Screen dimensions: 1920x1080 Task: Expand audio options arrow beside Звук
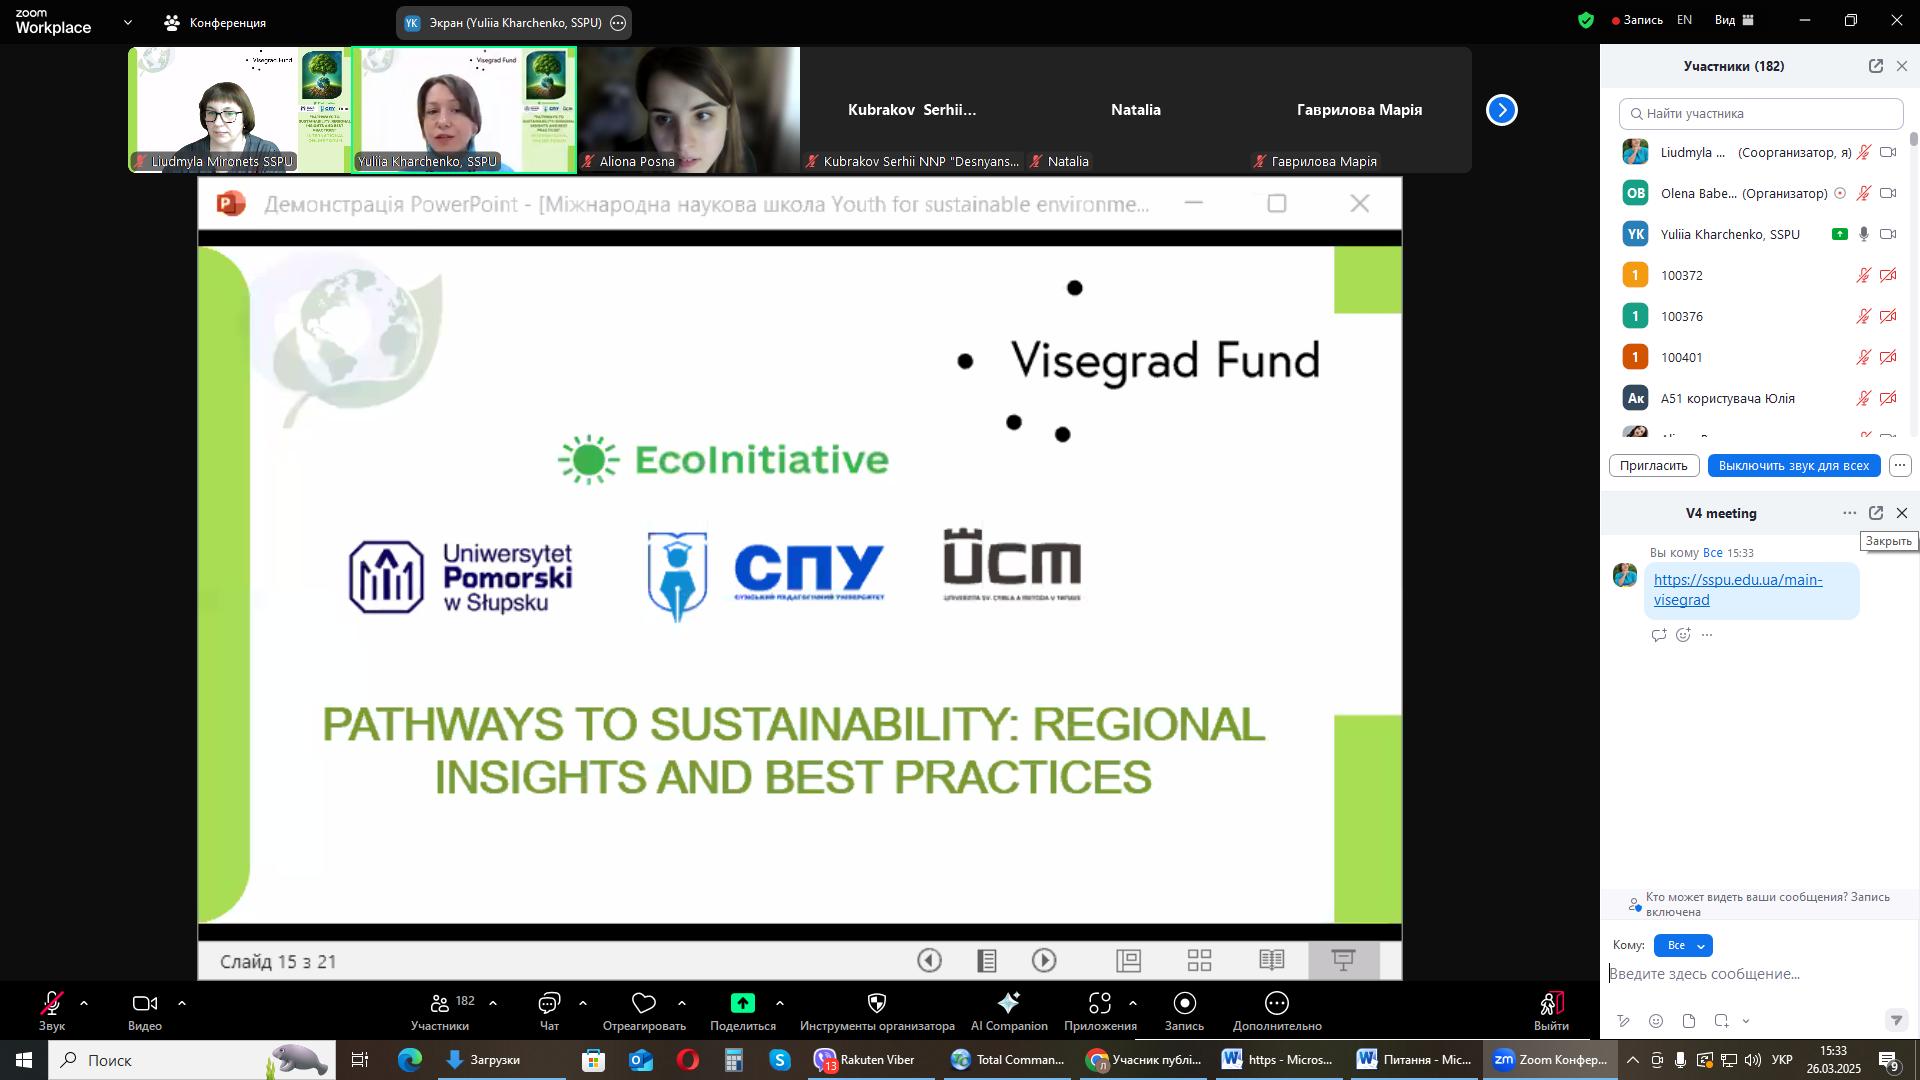tap(84, 1003)
